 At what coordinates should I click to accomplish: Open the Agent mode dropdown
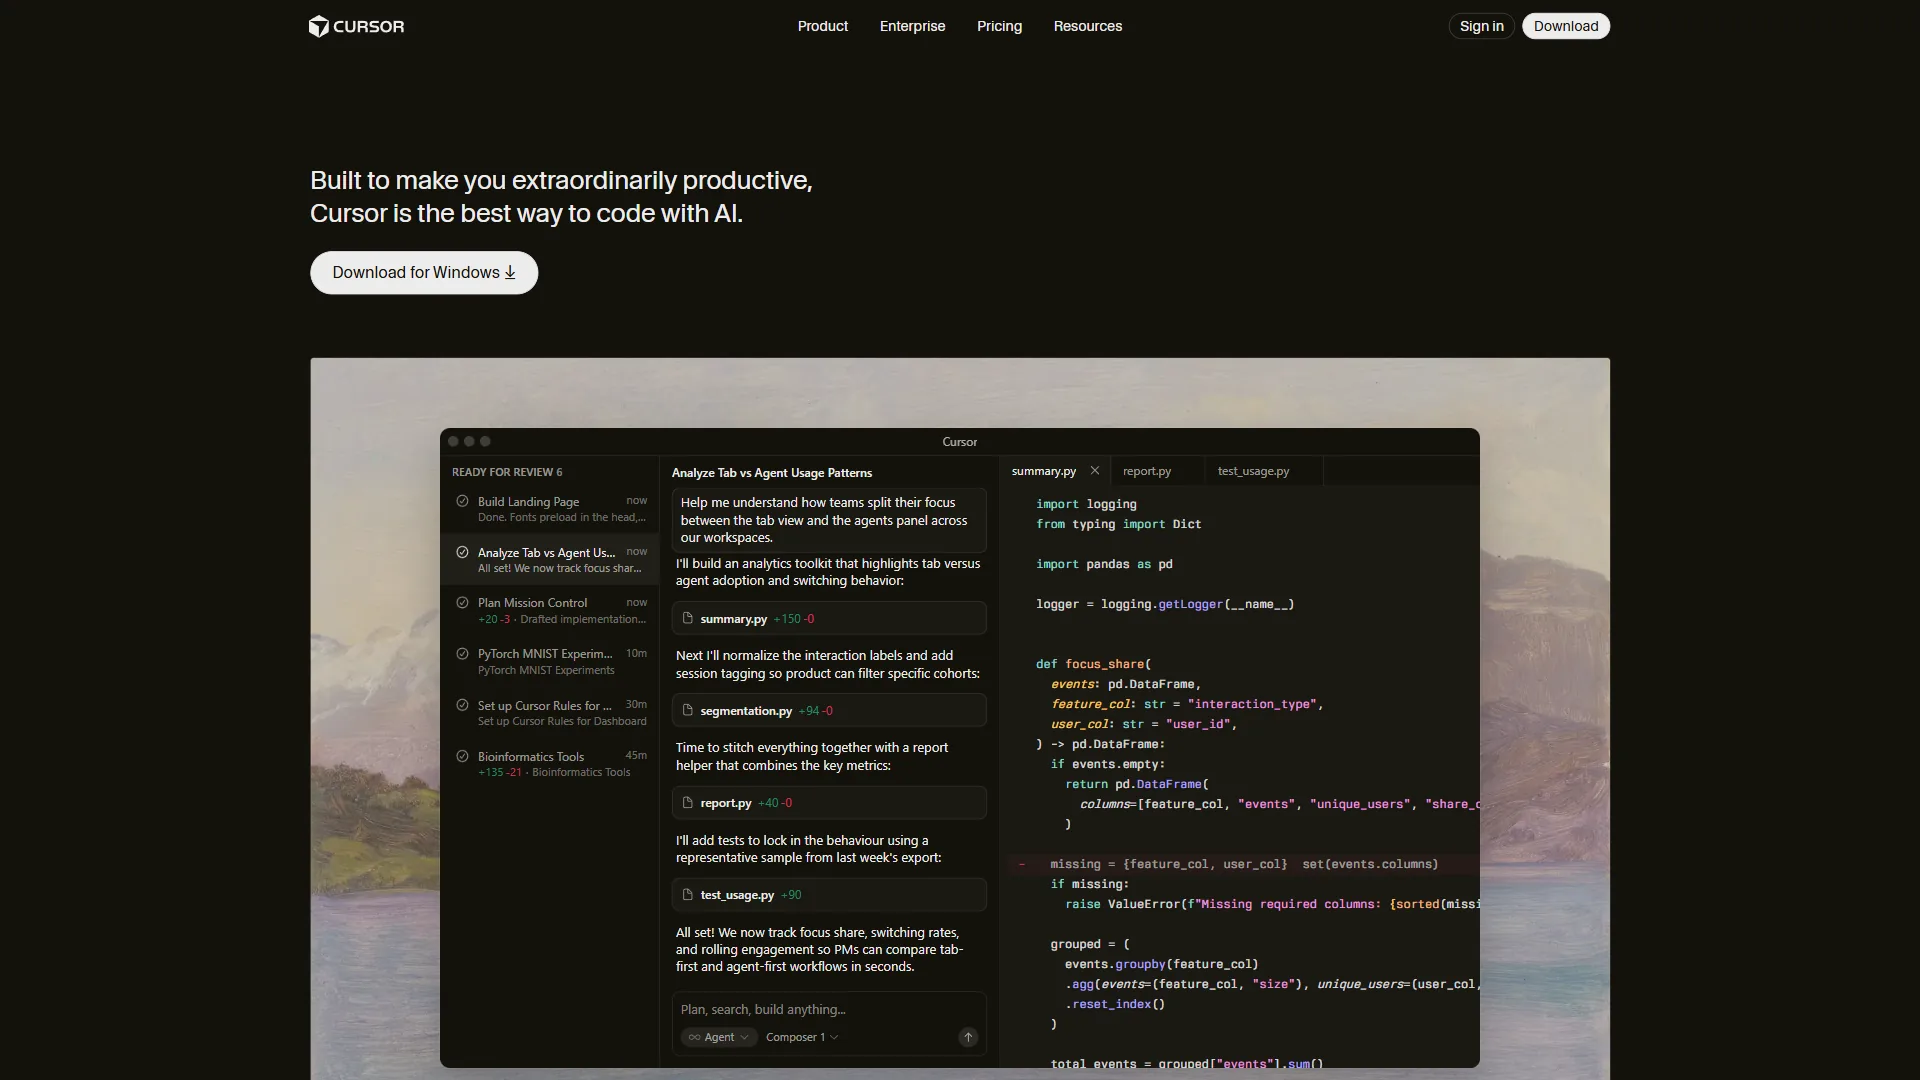click(x=718, y=1037)
